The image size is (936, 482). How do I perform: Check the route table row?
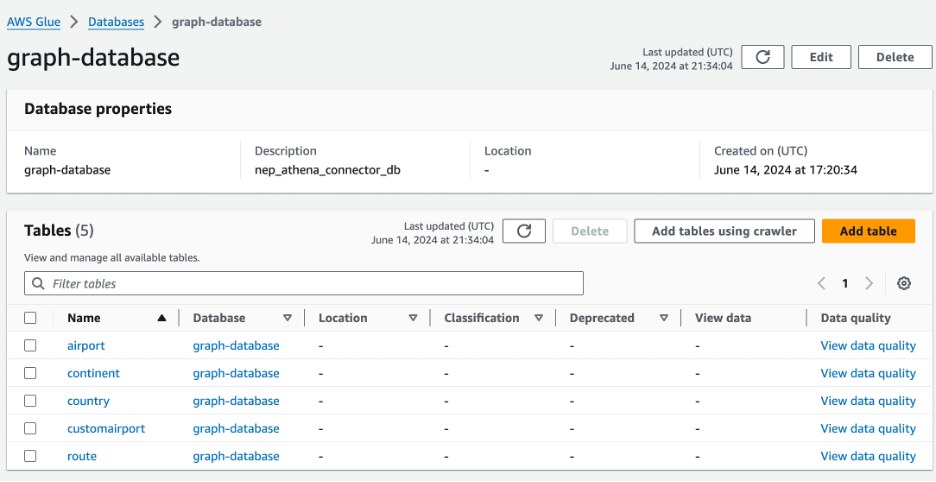tap(30, 456)
